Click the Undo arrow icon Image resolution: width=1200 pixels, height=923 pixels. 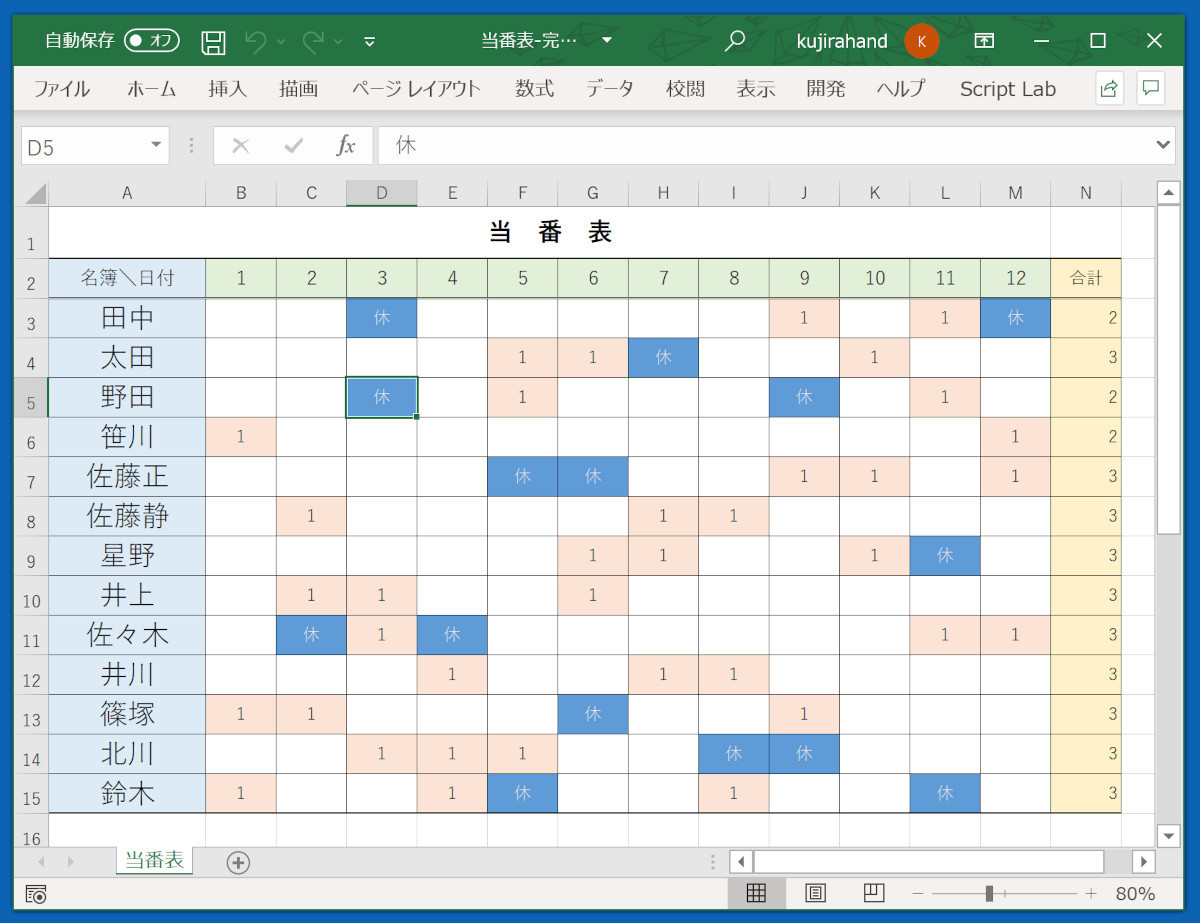[x=256, y=41]
